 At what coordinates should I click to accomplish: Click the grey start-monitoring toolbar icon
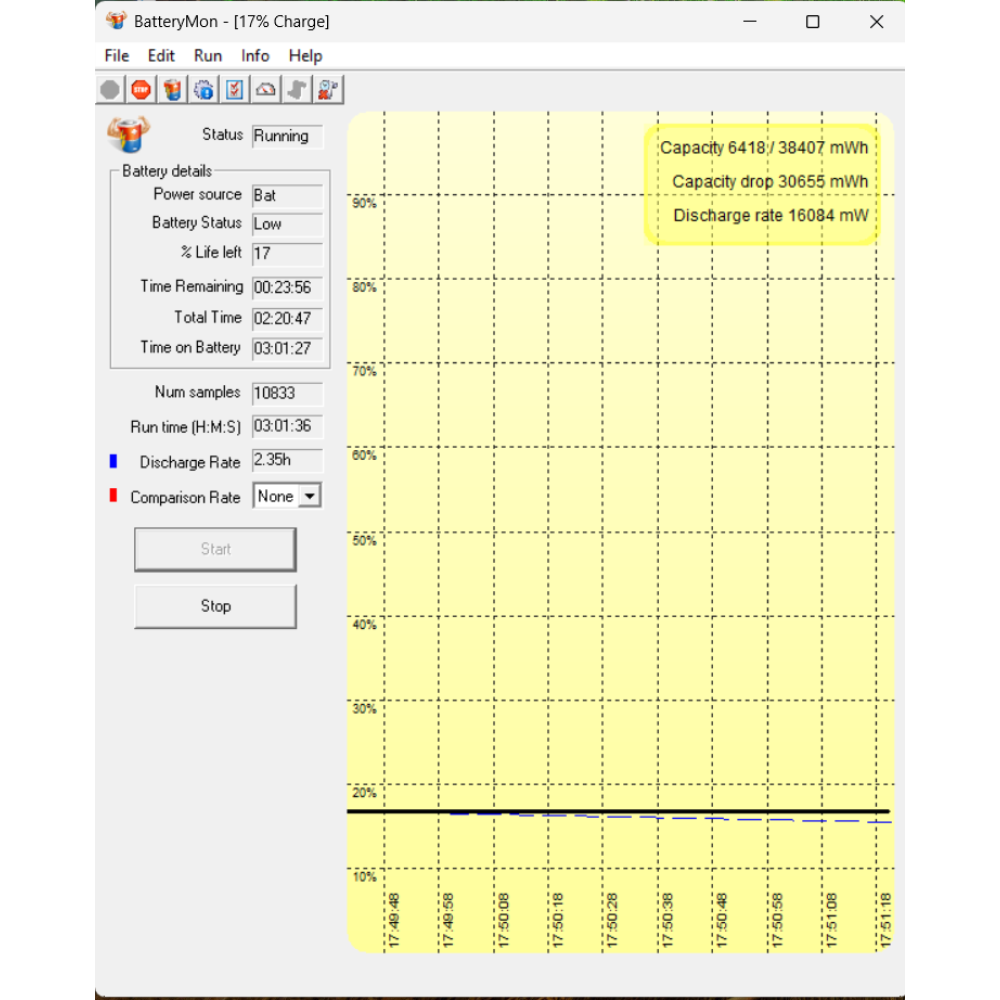(x=110, y=90)
